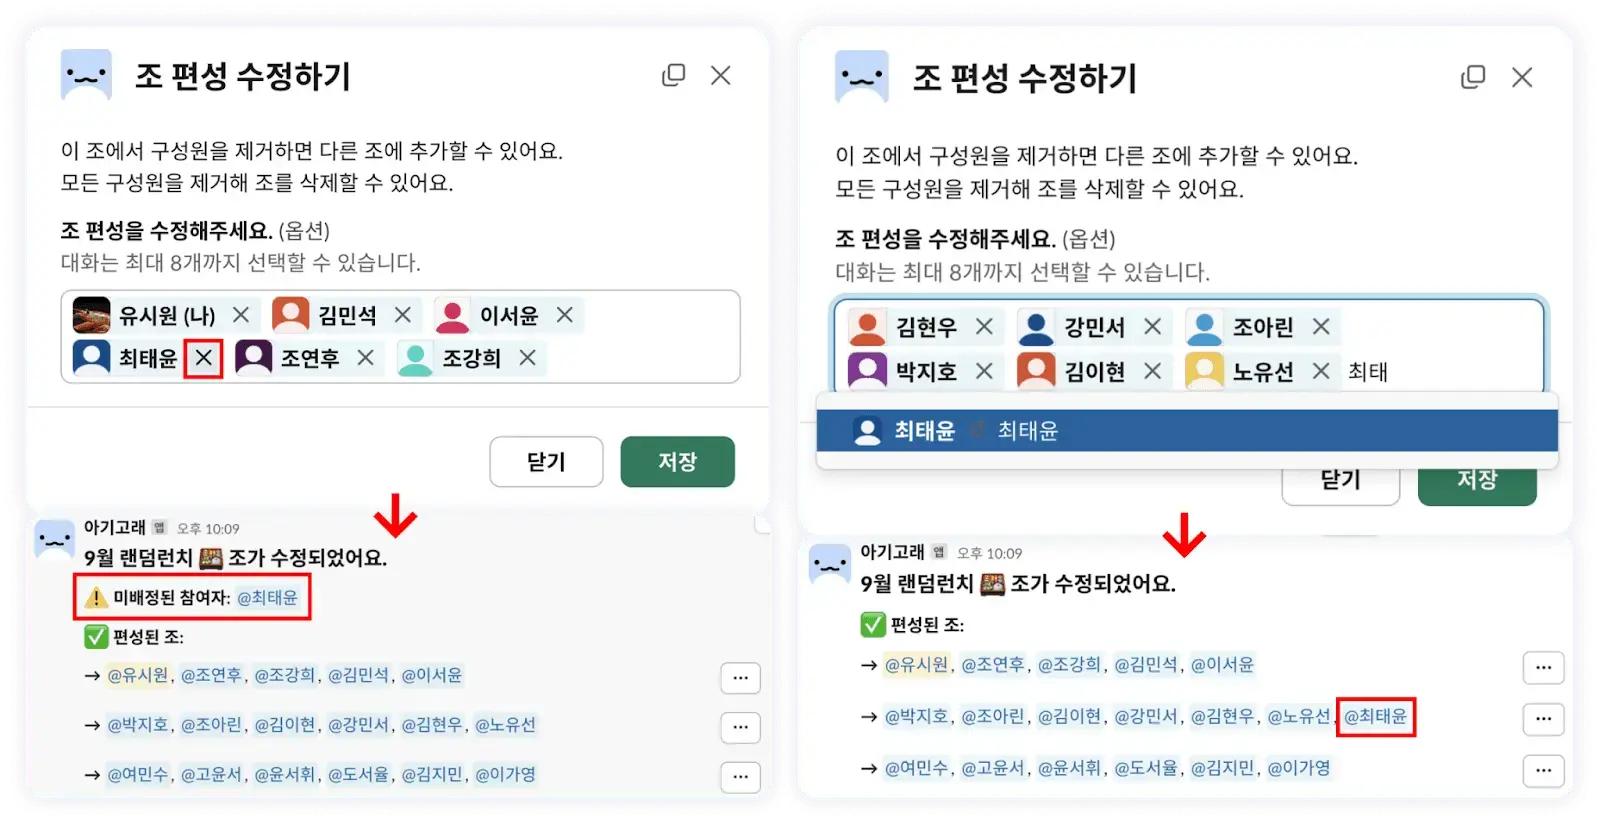Pop out the right dialog window

(x=1473, y=77)
